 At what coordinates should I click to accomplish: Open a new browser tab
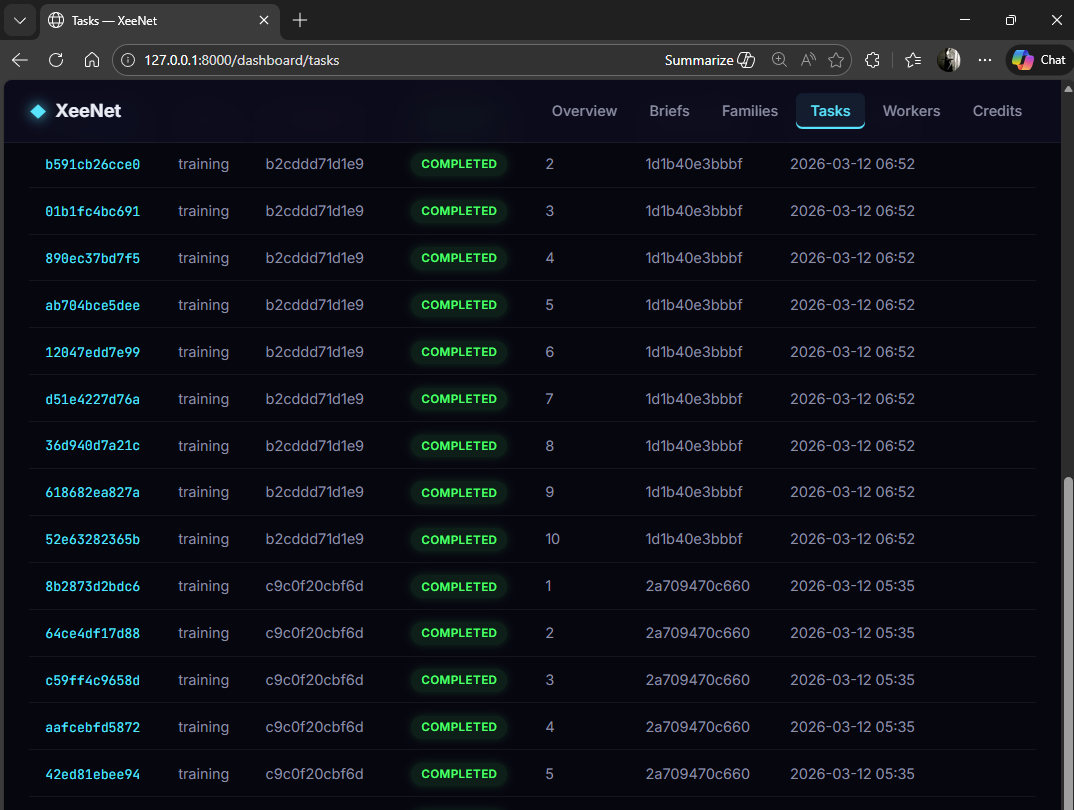coord(300,20)
